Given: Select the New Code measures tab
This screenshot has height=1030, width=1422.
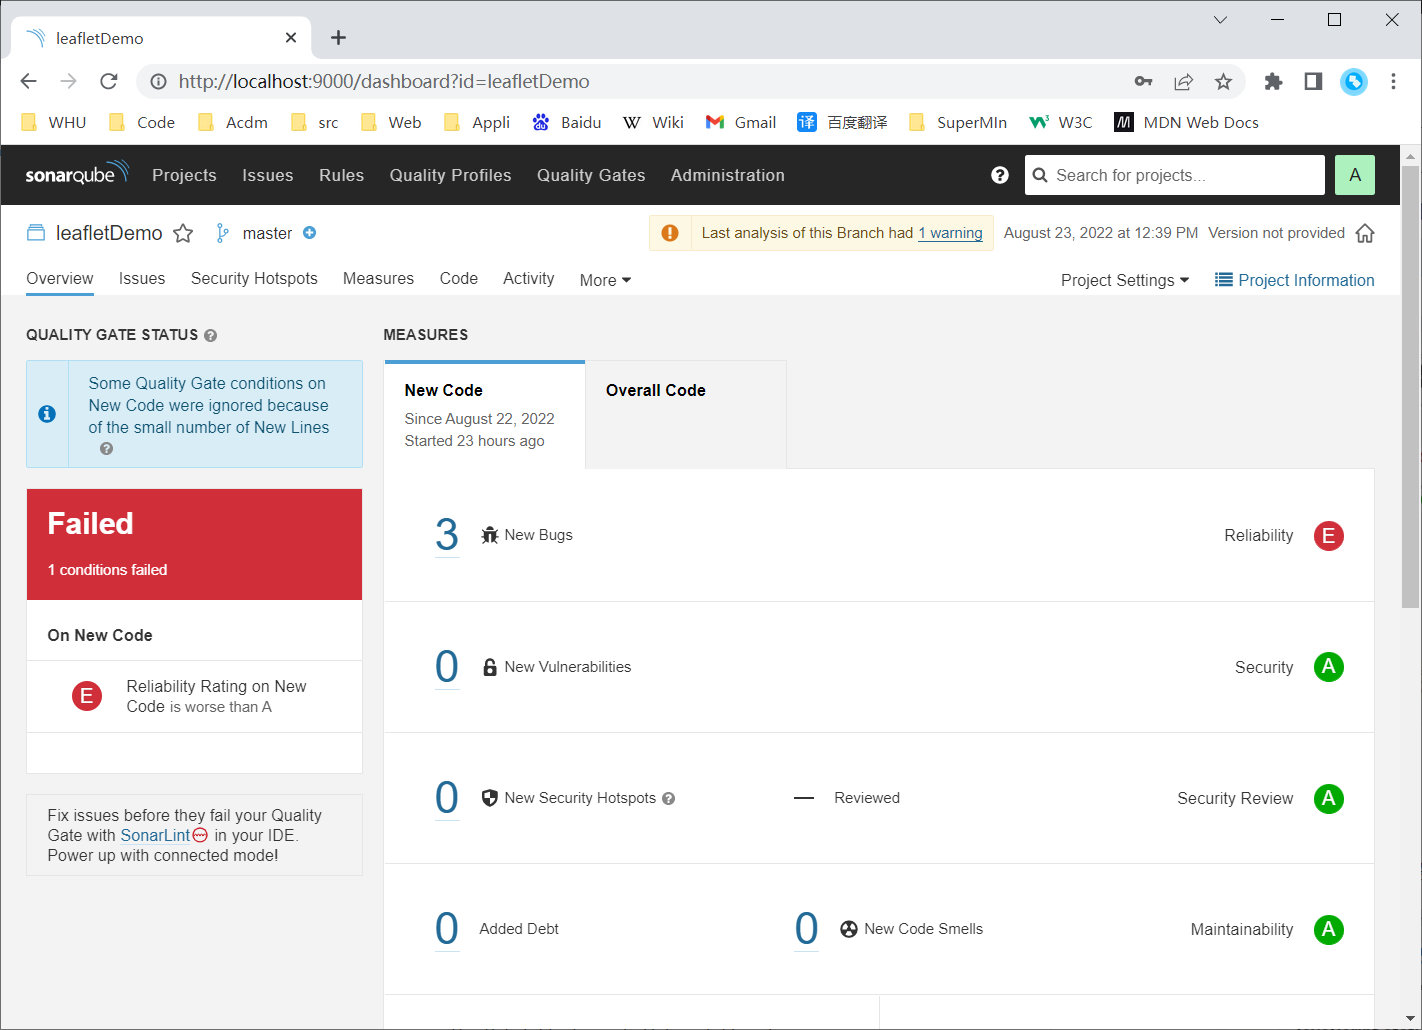Looking at the screenshot, I should (x=485, y=415).
